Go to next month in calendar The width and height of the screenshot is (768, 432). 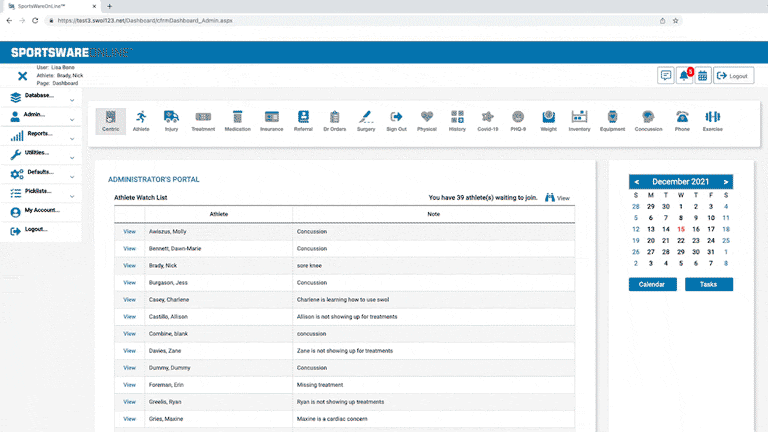pos(725,182)
